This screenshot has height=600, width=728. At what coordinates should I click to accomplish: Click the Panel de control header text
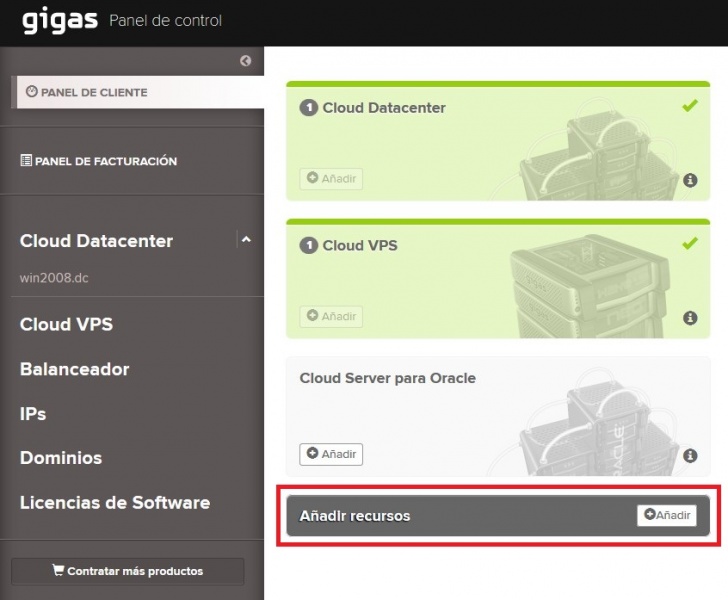point(165,20)
